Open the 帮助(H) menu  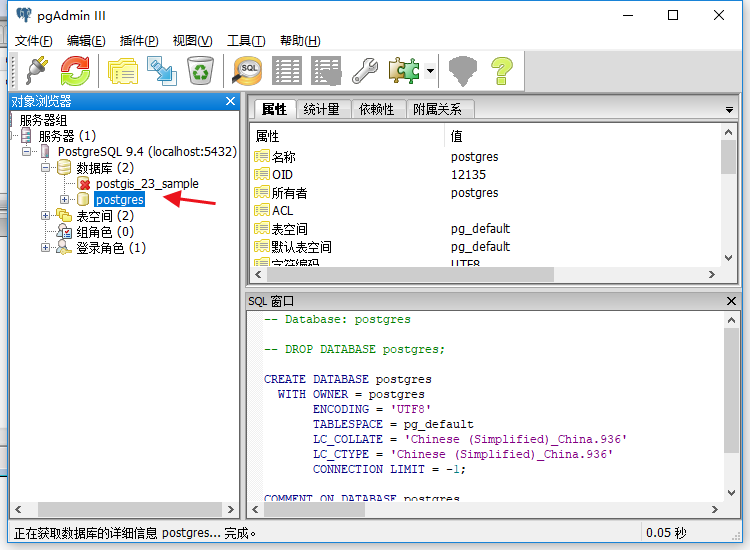click(300, 41)
